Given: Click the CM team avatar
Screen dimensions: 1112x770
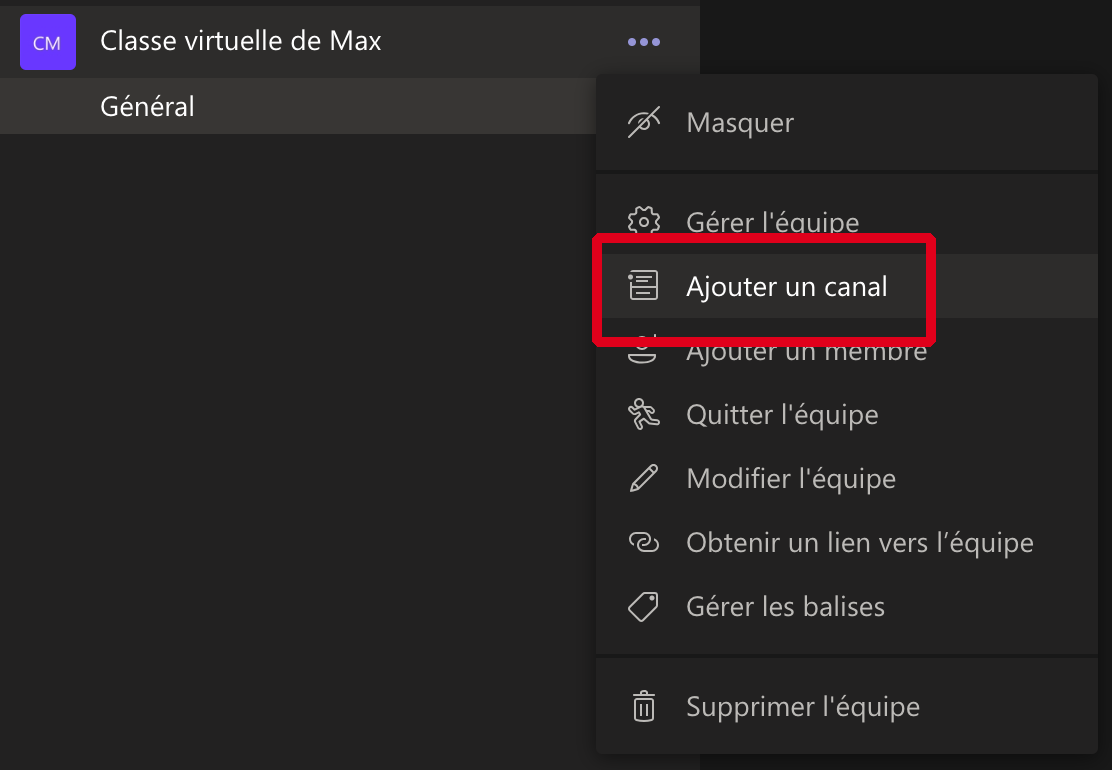Looking at the screenshot, I should (48, 42).
